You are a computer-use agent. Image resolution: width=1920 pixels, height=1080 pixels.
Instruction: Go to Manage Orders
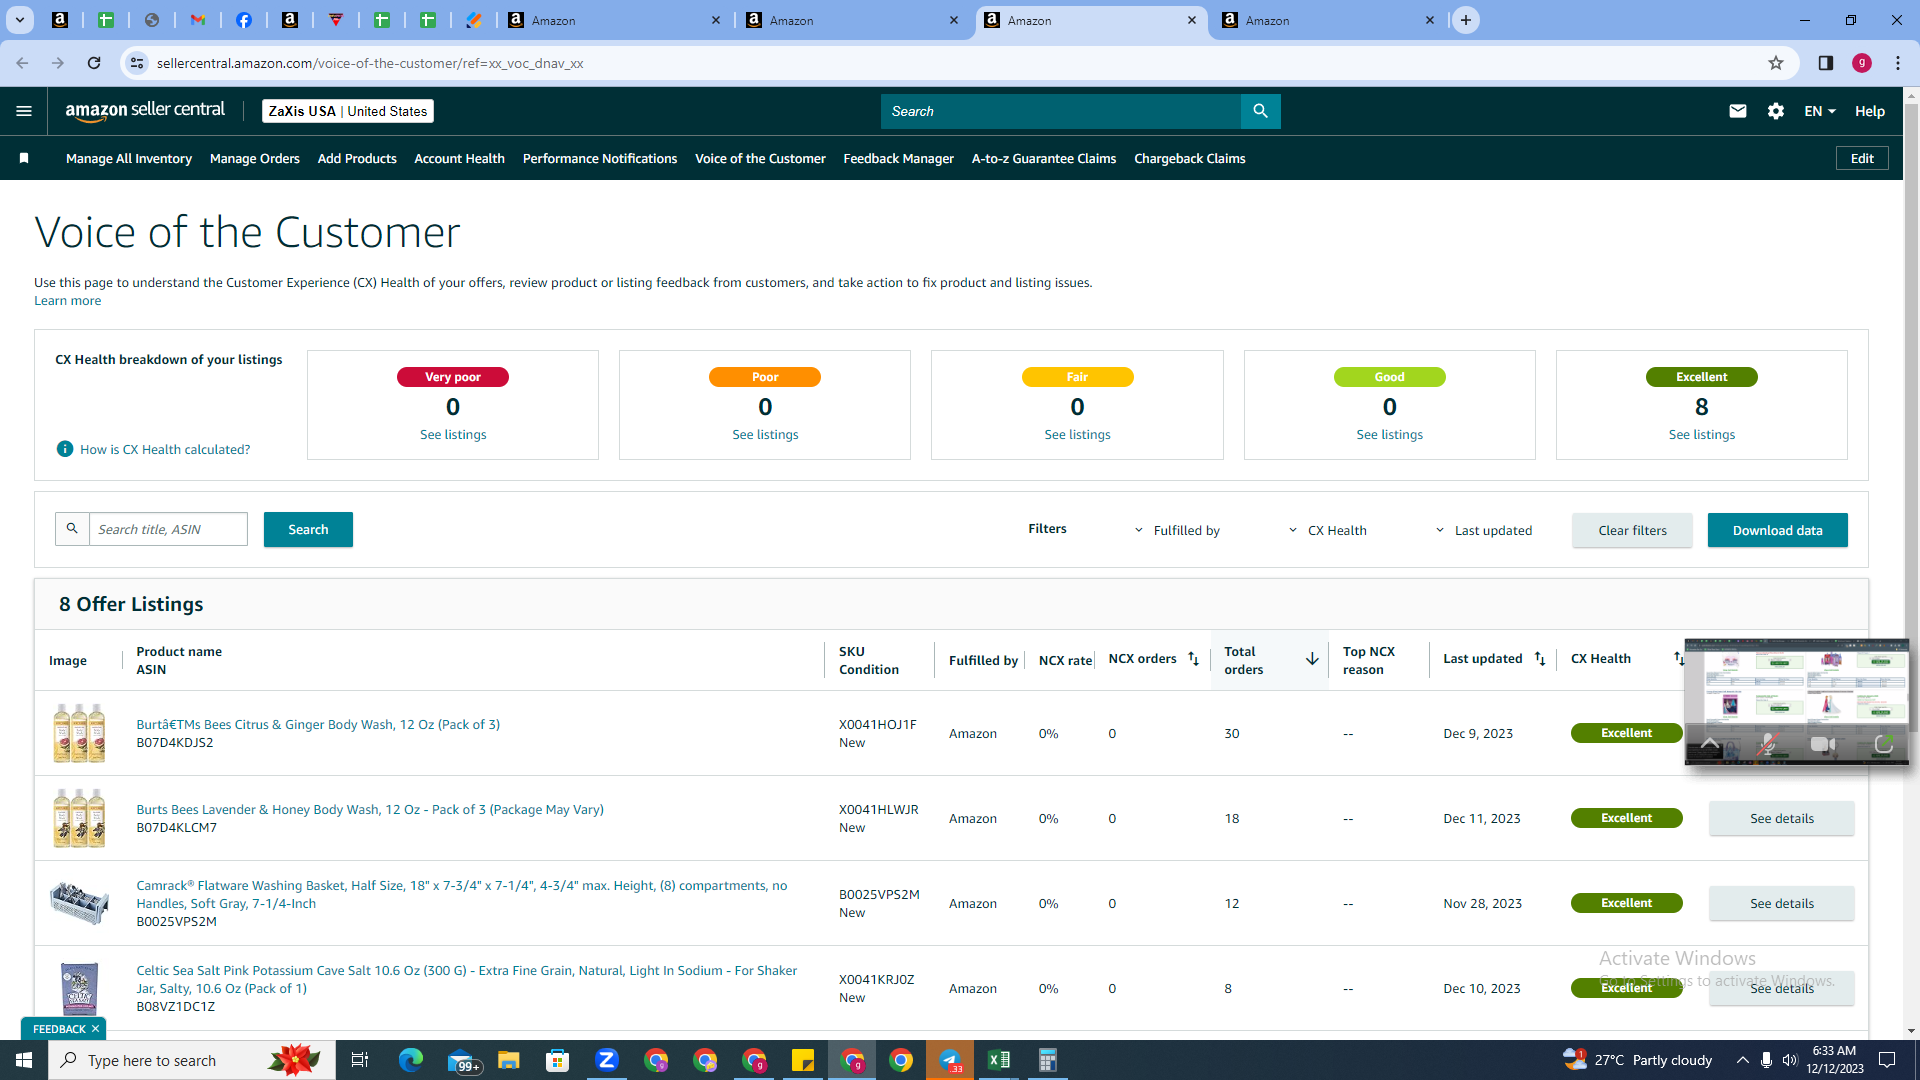point(255,158)
